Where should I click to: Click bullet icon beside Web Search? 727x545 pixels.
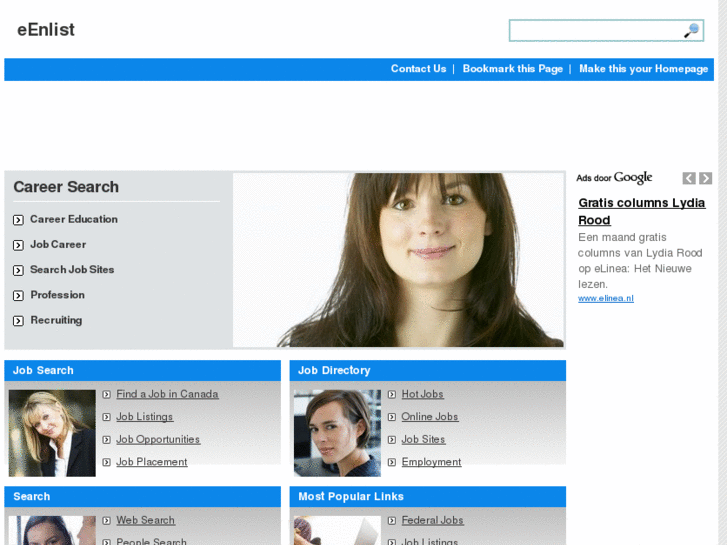point(107,520)
